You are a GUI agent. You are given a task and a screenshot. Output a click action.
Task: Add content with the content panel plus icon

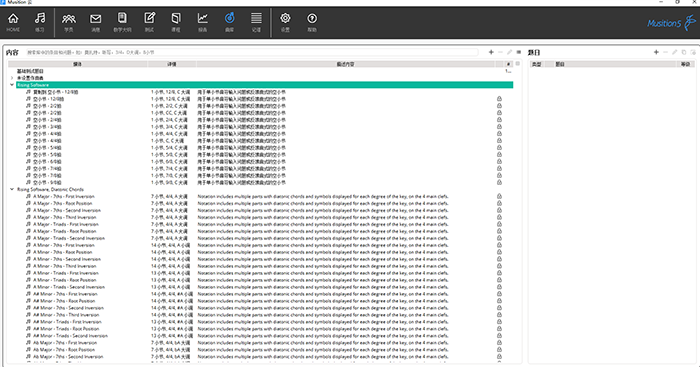[491, 52]
